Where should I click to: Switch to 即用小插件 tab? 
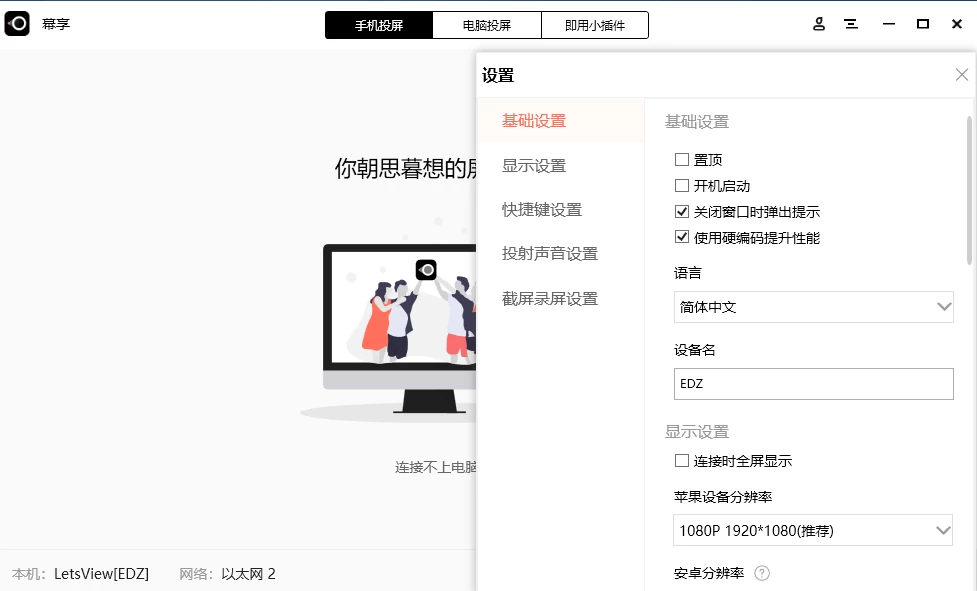pyautogui.click(x=595, y=24)
